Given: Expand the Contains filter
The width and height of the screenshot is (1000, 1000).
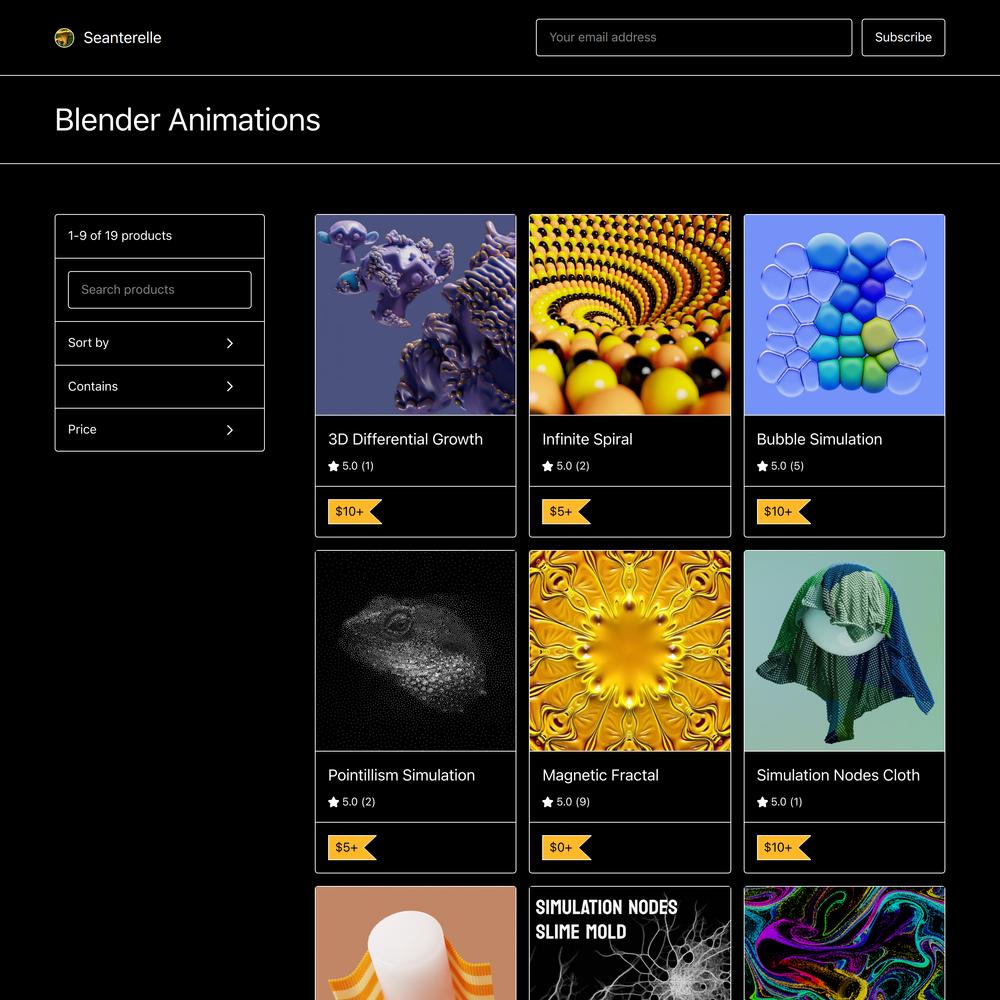Looking at the screenshot, I should pos(159,386).
